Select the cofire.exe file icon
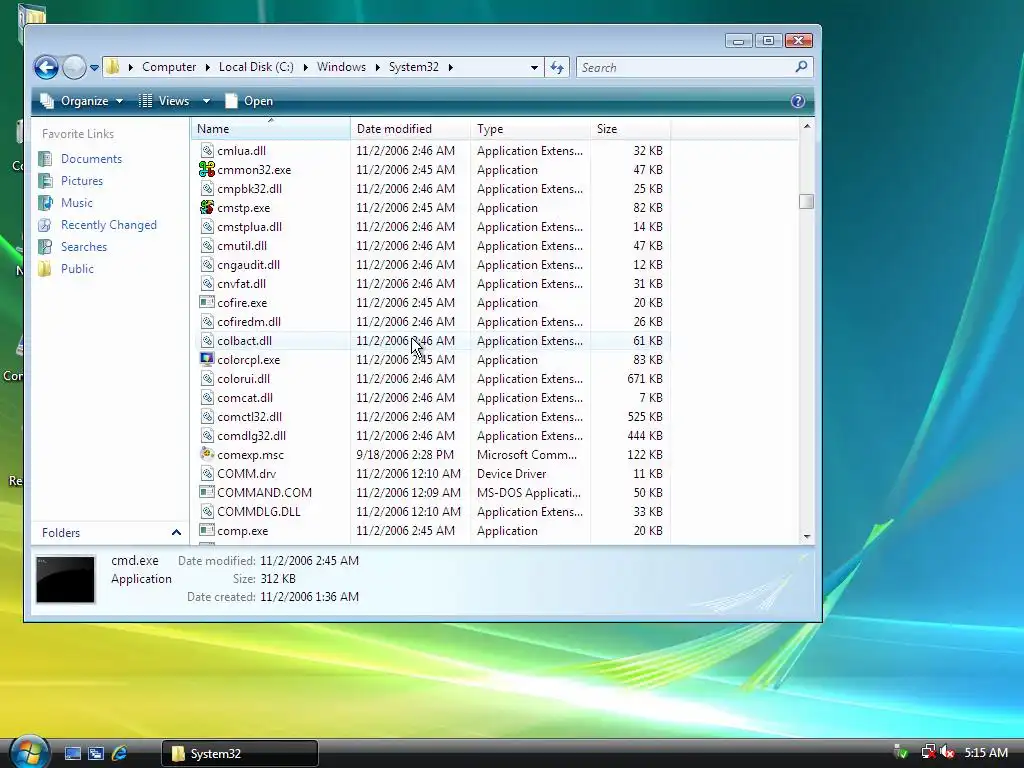This screenshot has height=768, width=1024. tap(207, 302)
